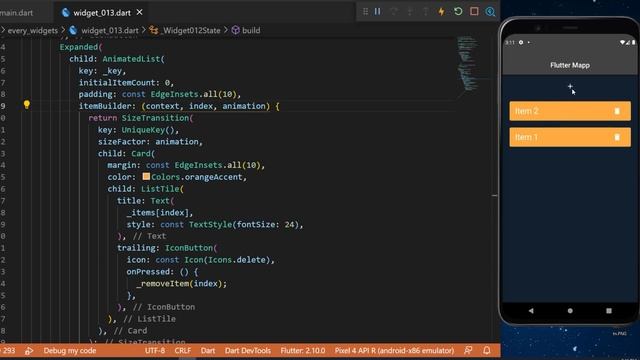Open Dart DevTools from status bar
The image size is (640, 360).
(x=248, y=351)
